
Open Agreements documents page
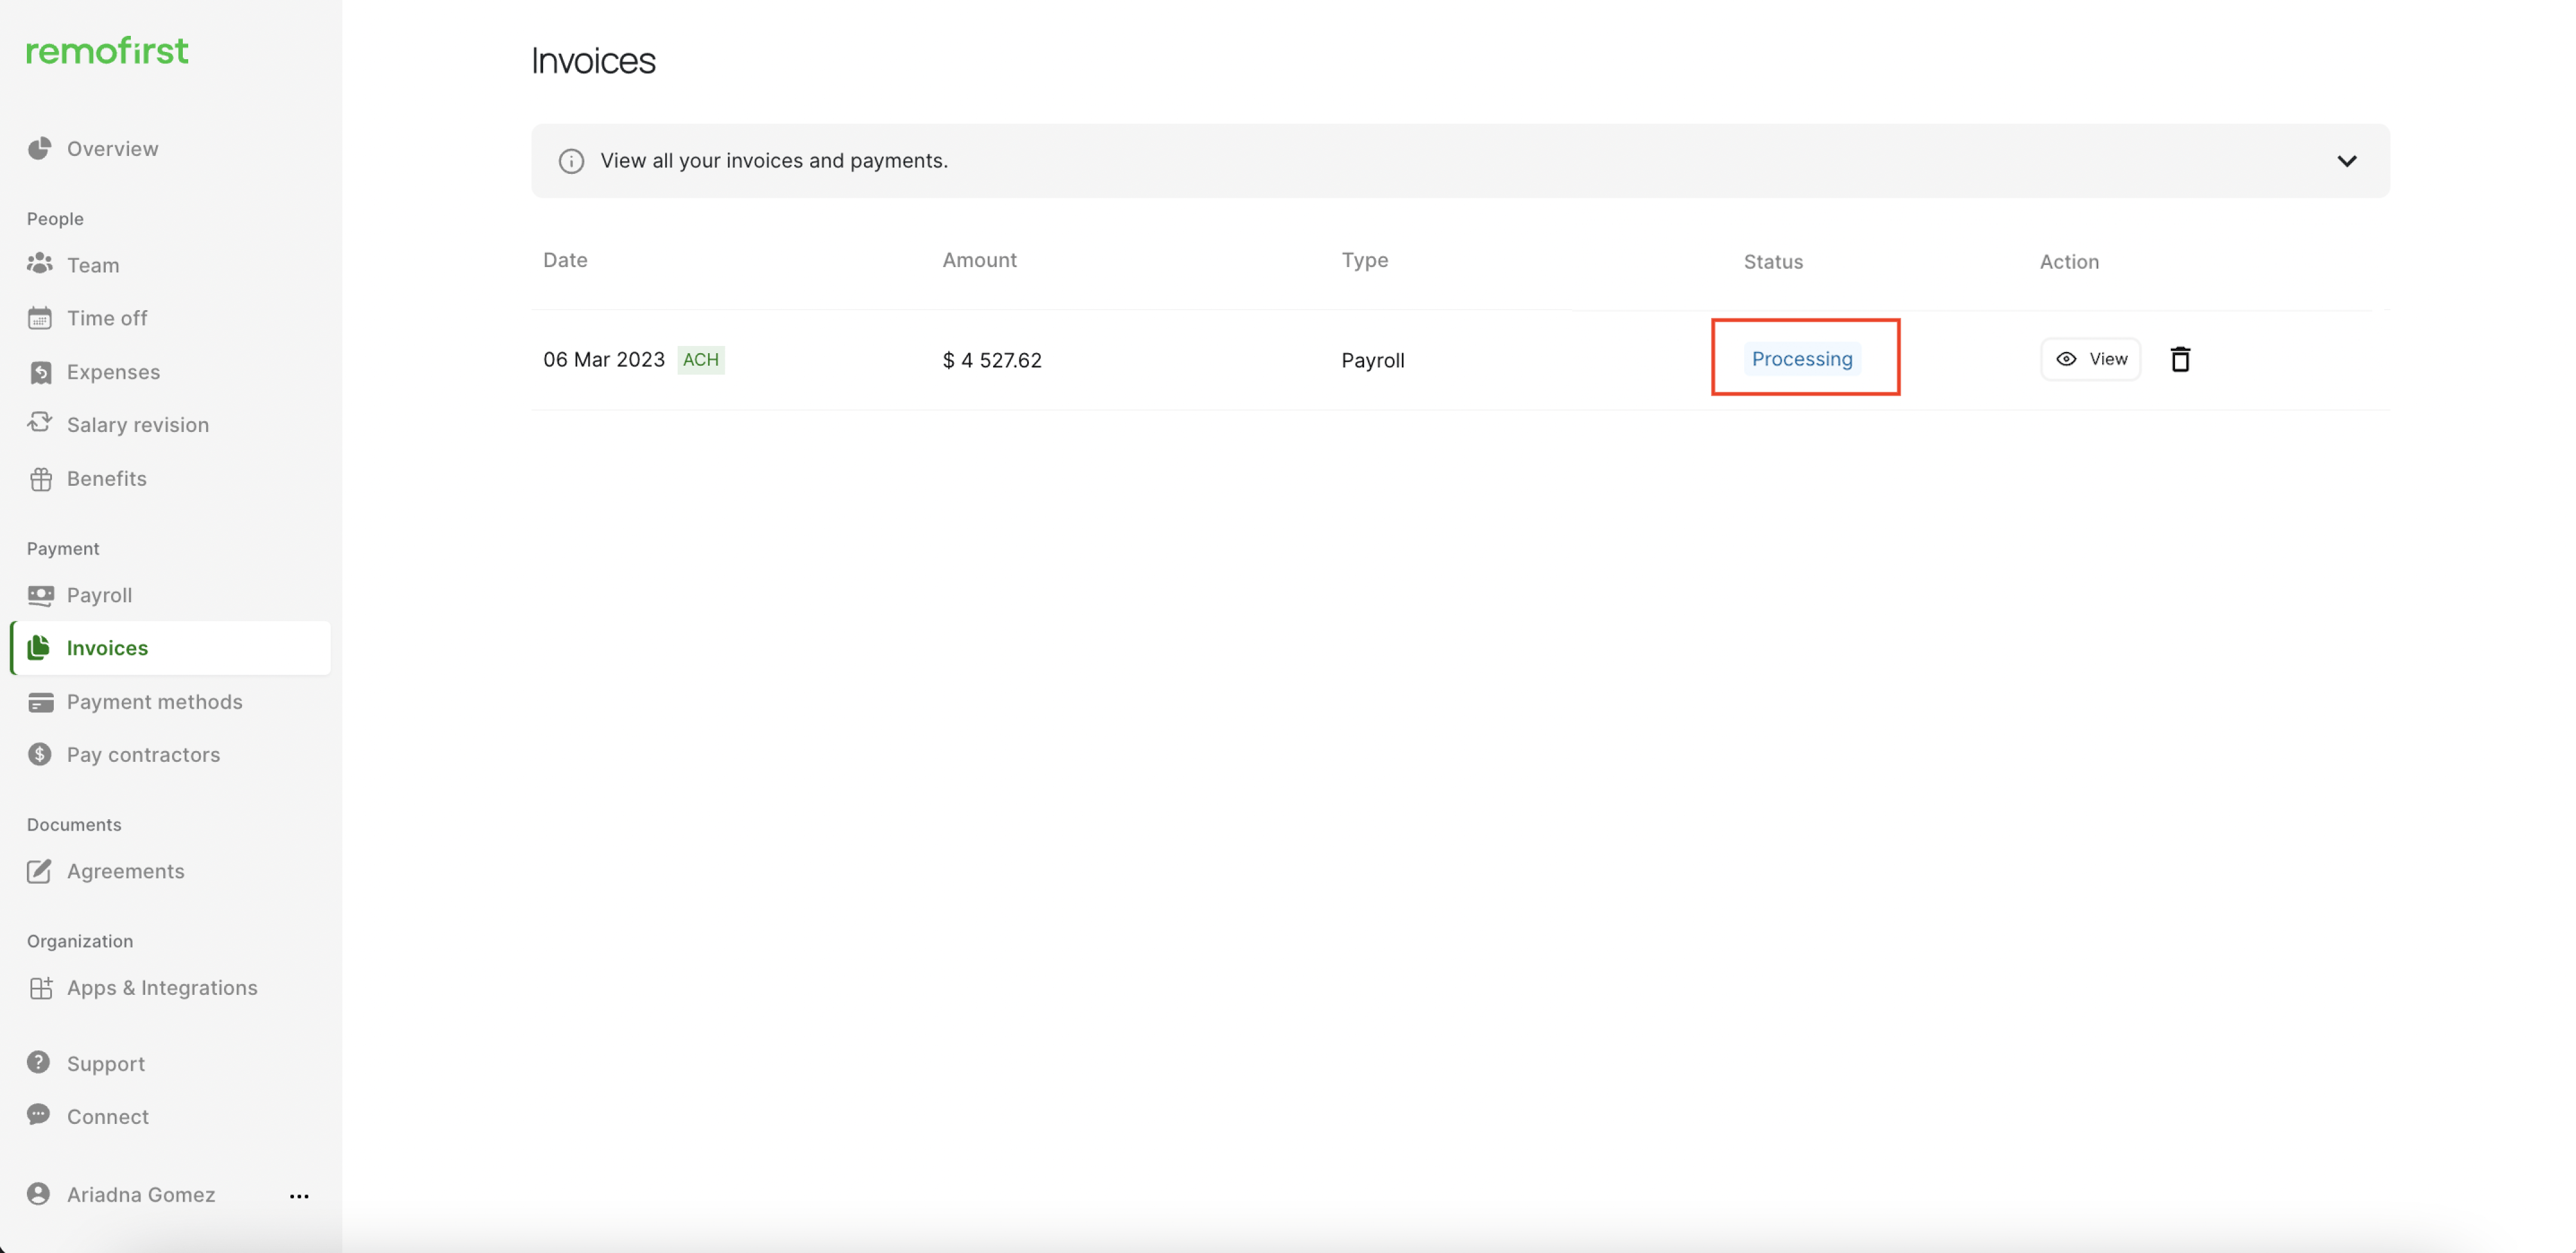125,871
